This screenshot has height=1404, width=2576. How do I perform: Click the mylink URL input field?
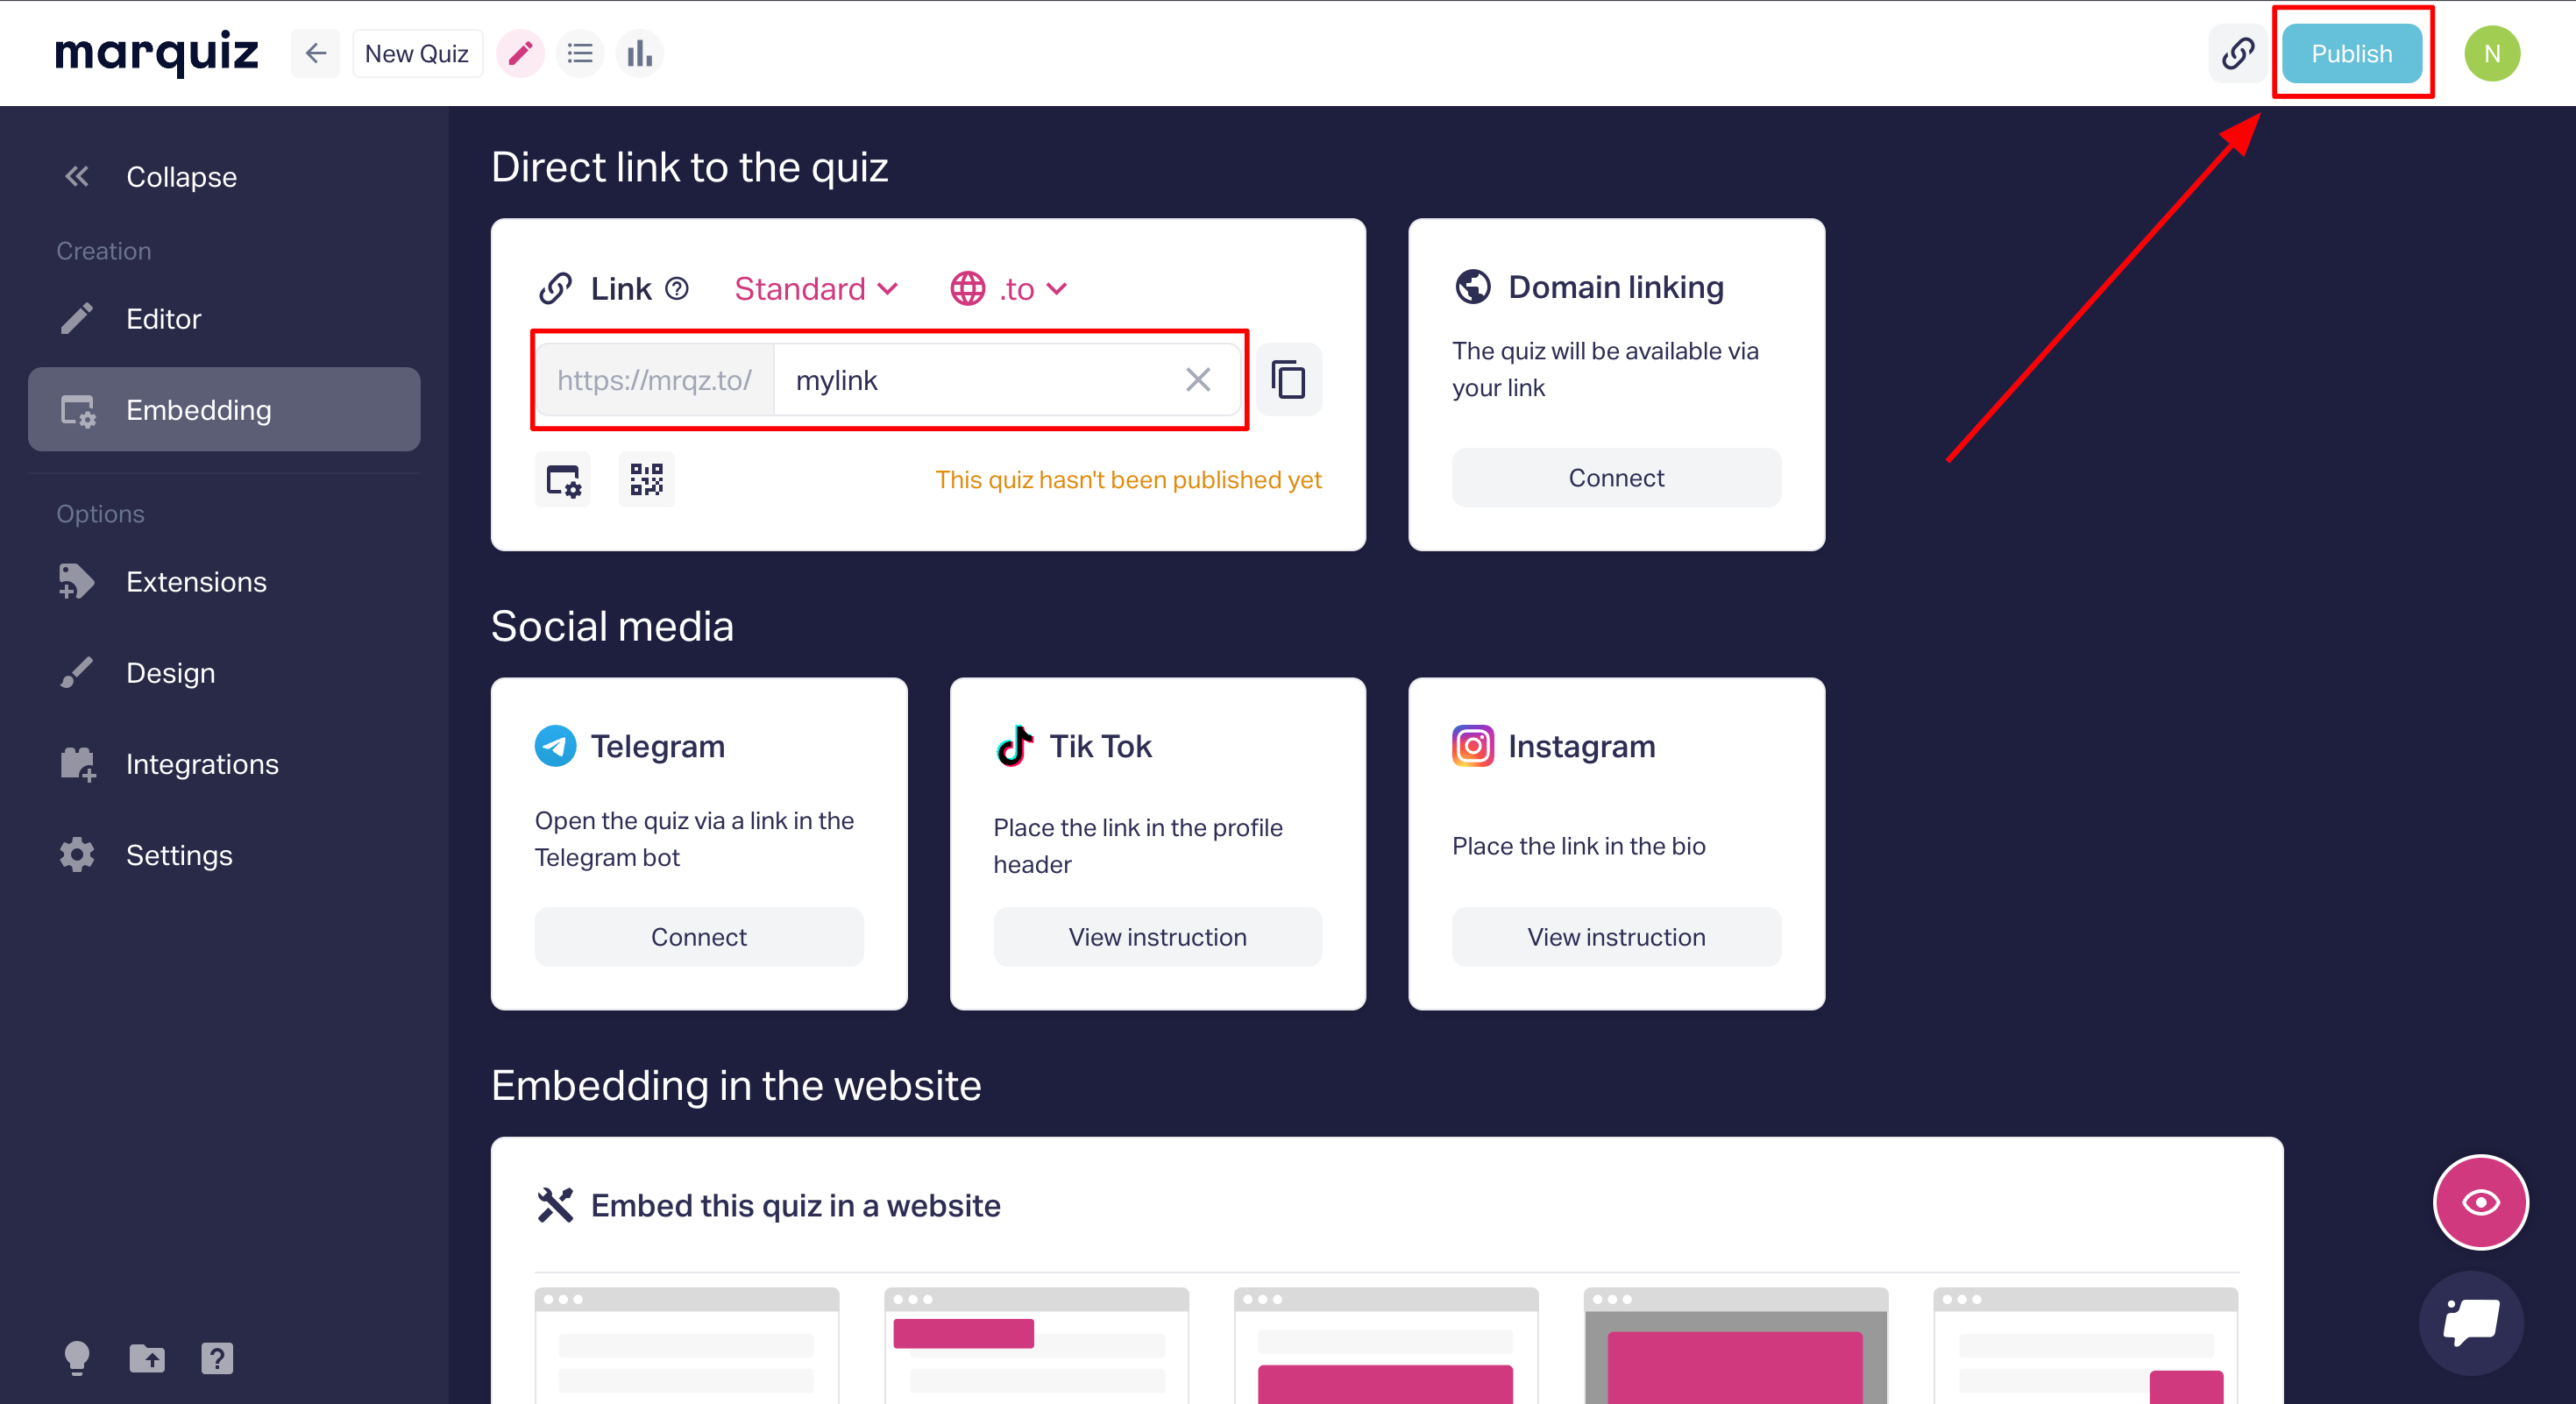970,380
